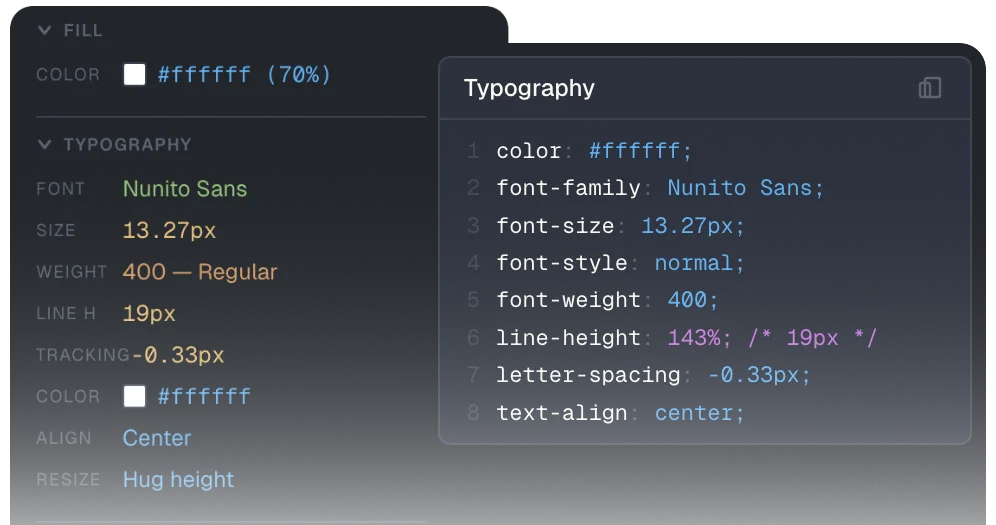Collapse the TYPOGRAPHY section
This screenshot has width=996, height=525.
tap(44, 144)
